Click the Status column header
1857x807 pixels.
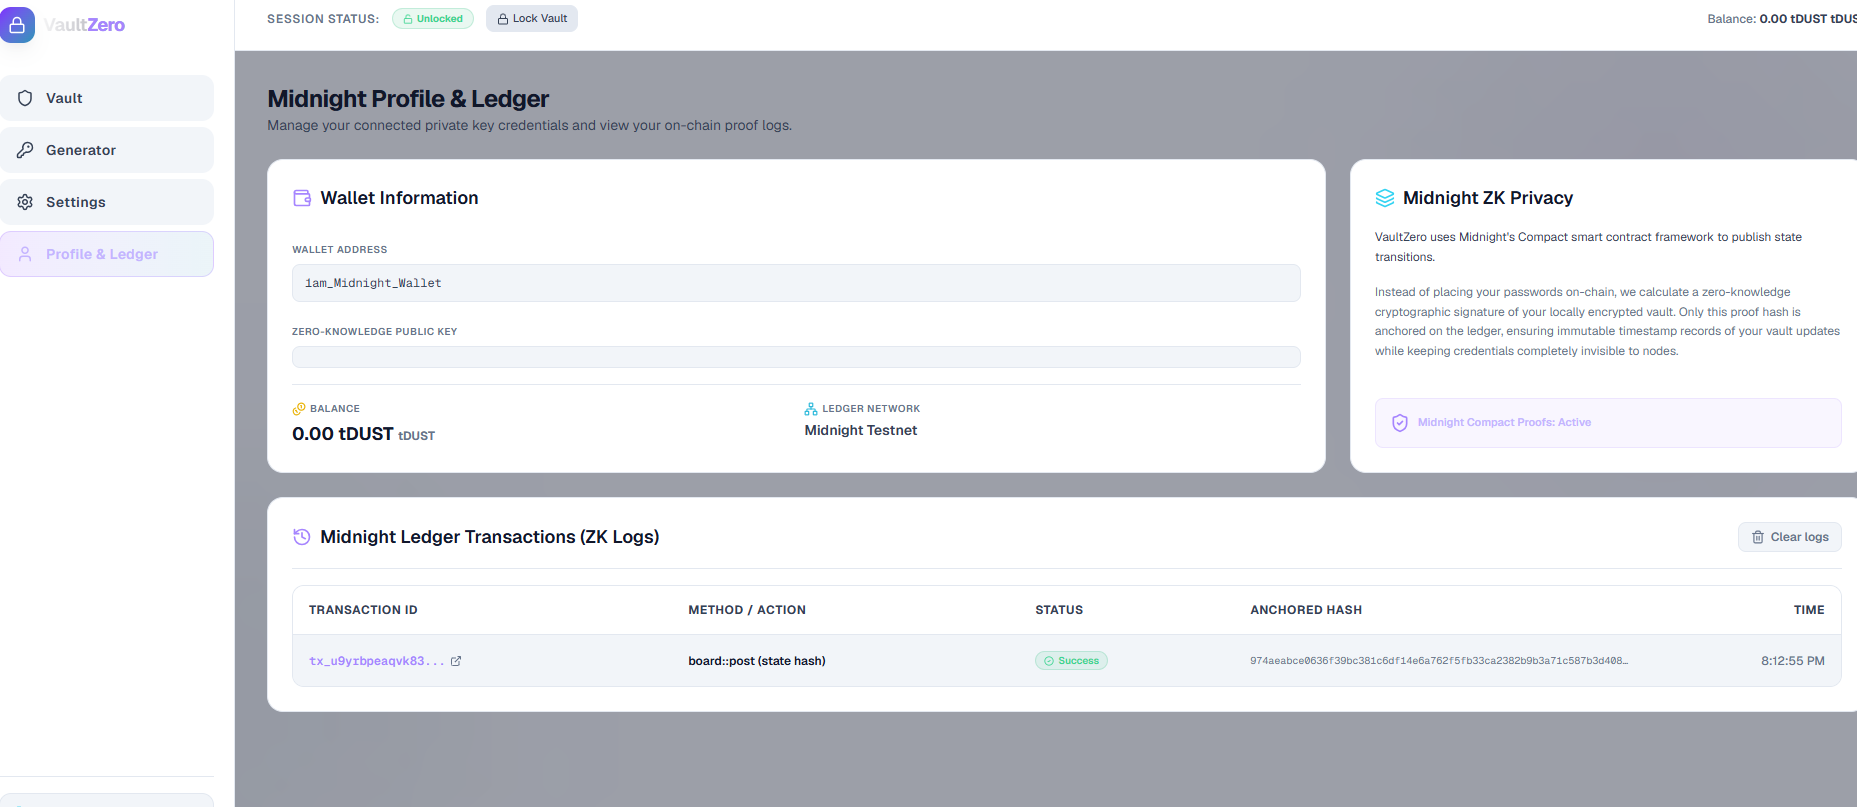(1059, 610)
